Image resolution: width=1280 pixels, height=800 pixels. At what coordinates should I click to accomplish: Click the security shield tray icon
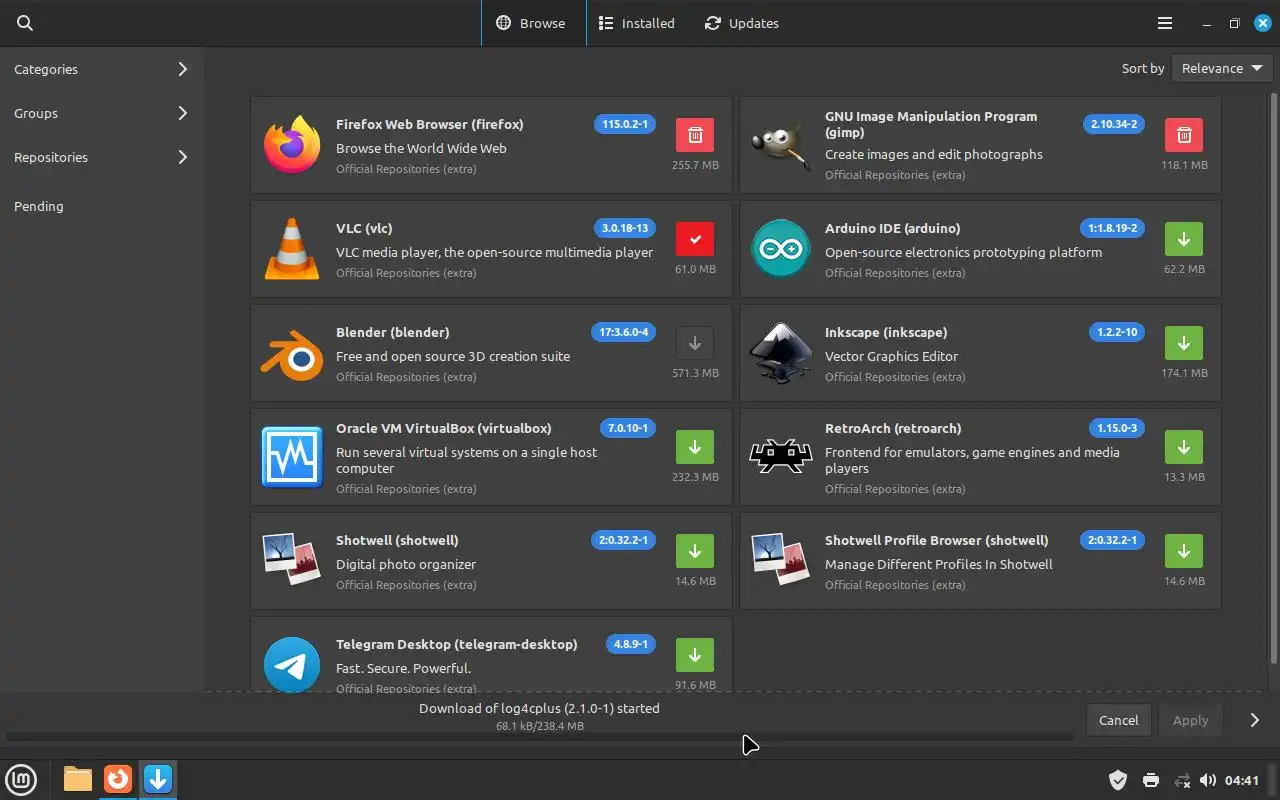click(x=1118, y=780)
